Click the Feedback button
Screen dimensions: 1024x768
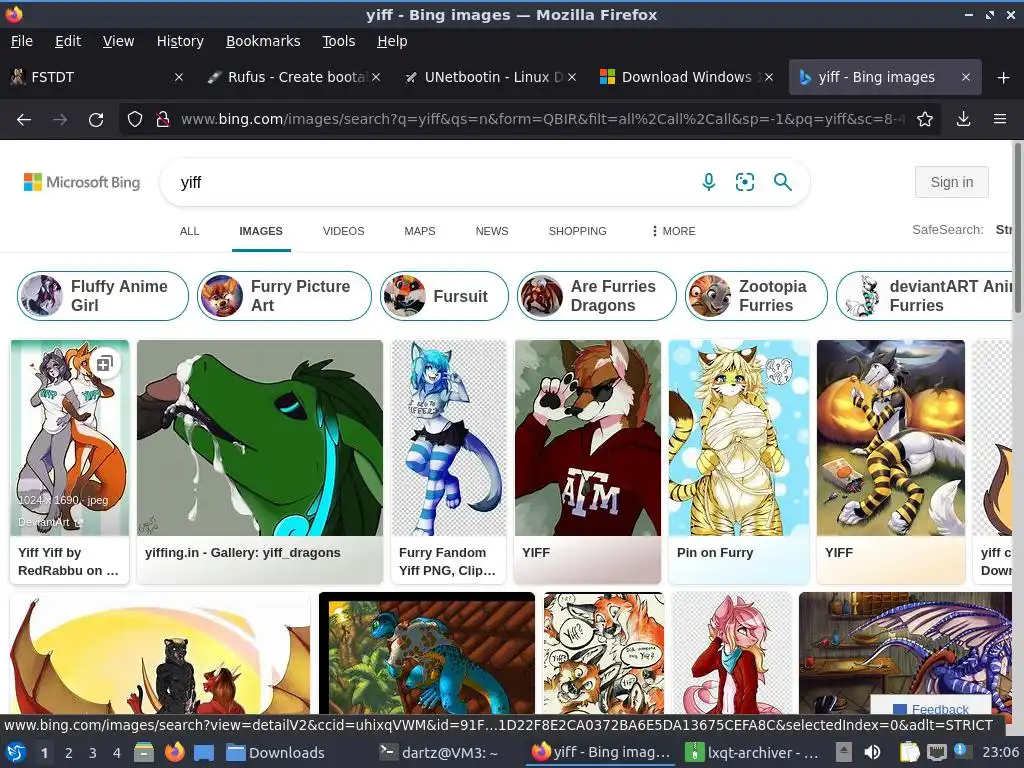[x=931, y=709]
